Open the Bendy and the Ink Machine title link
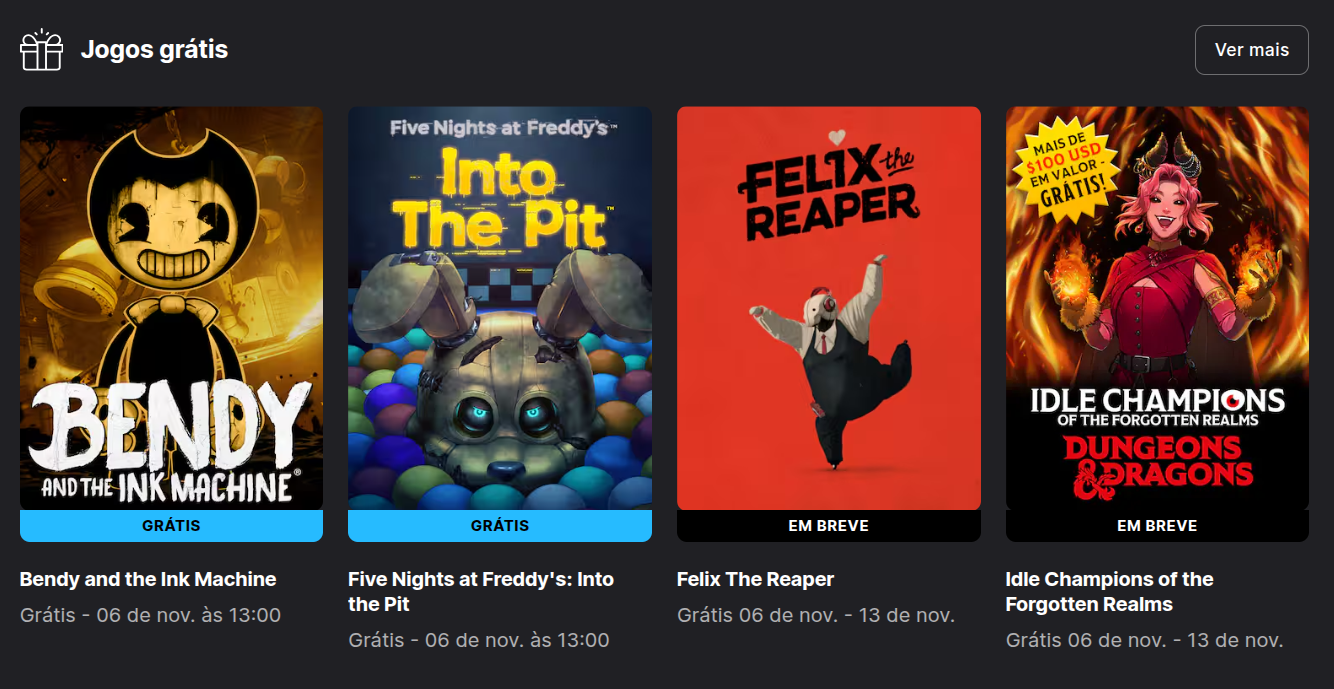Screen dimensions: 1334x689 click(x=148, y=579)
